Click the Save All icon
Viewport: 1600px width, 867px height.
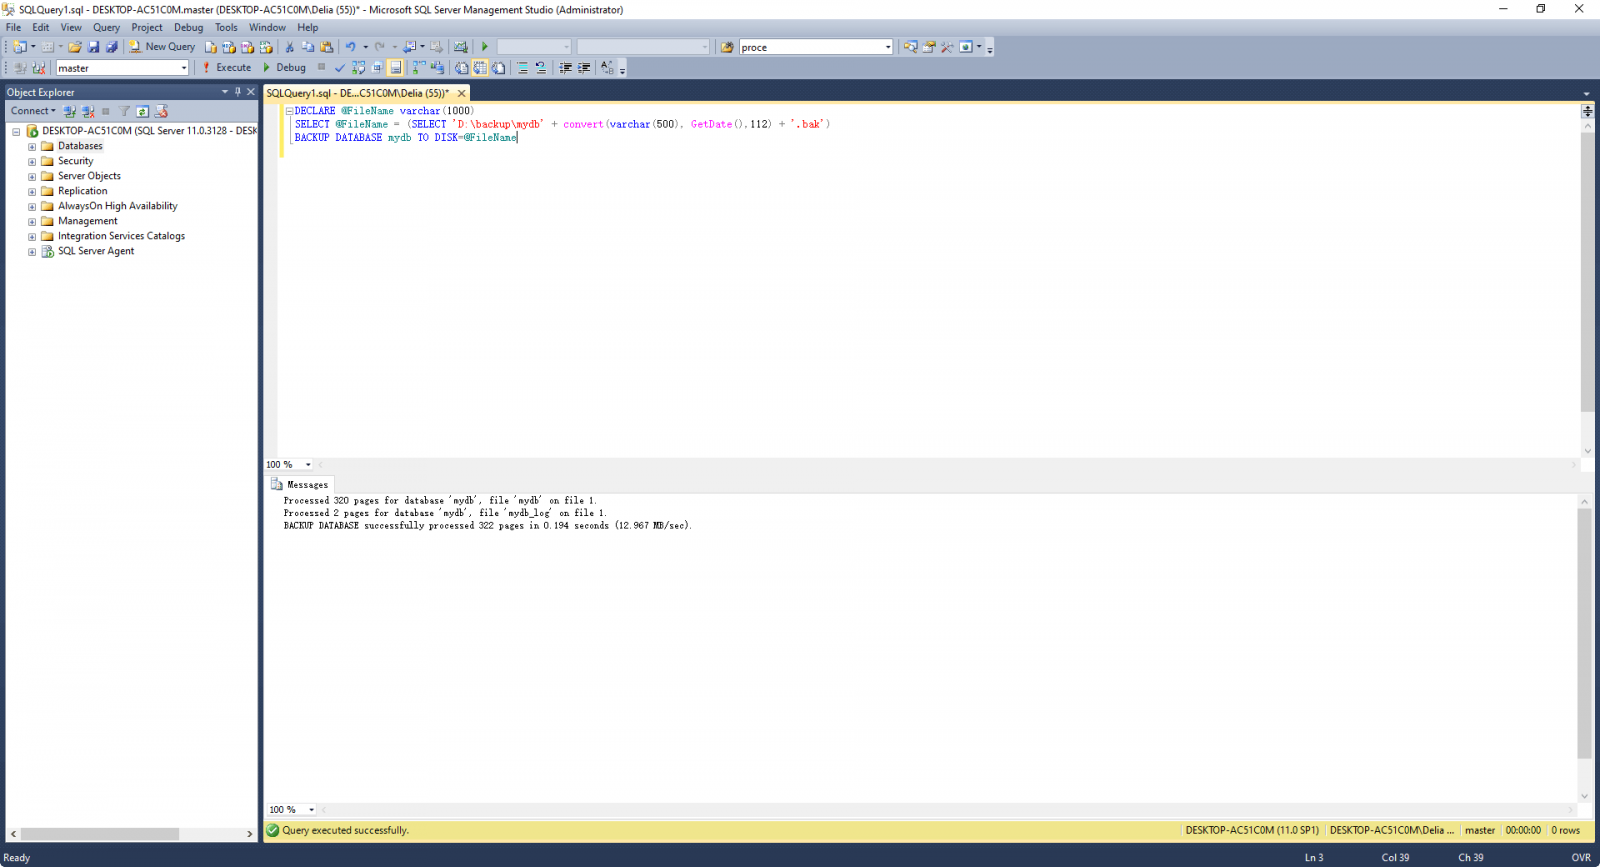pyautogui.click(x=112, y=47)
